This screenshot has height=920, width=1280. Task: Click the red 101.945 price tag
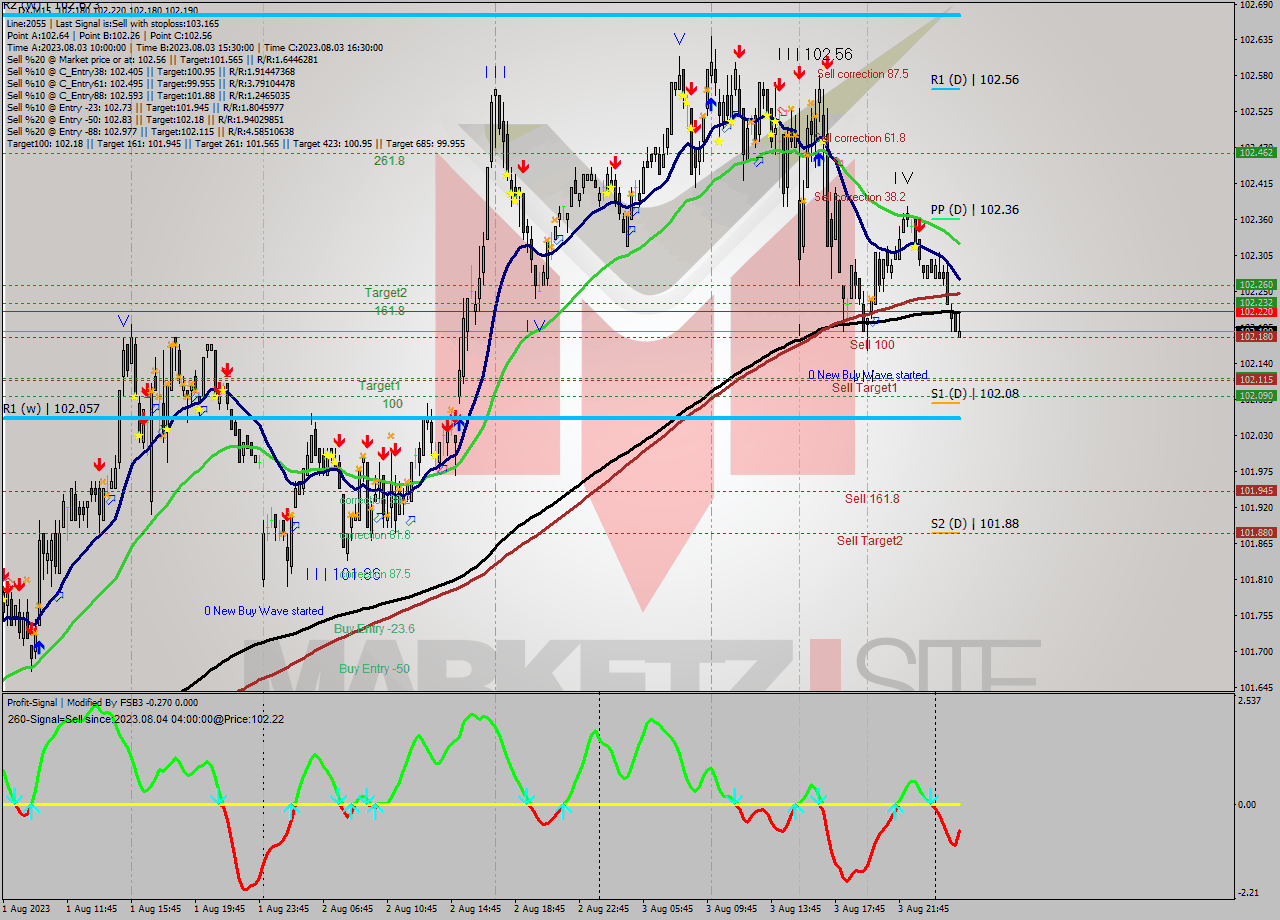point(1256,491)
